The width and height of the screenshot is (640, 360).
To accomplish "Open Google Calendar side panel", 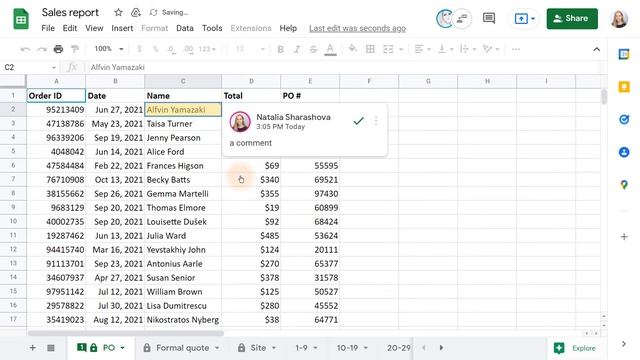I will (624, 54).
